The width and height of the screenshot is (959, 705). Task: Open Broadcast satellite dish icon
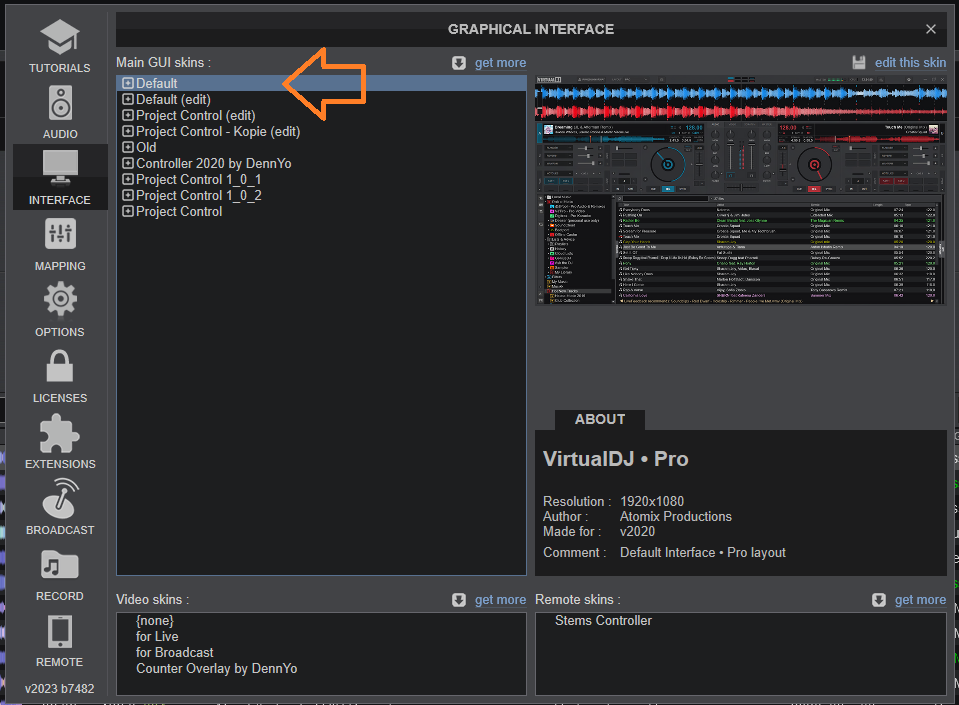[x=60, y=498]
